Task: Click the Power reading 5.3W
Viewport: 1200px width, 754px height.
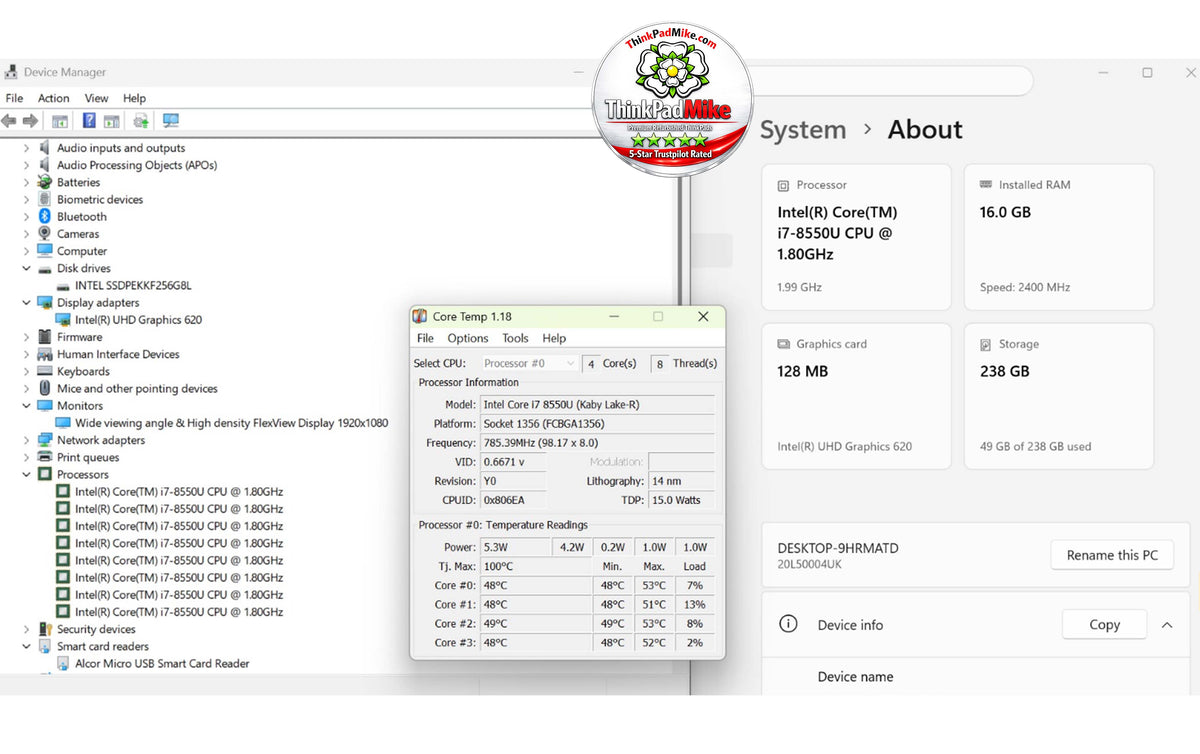Action: click(514, 547)
